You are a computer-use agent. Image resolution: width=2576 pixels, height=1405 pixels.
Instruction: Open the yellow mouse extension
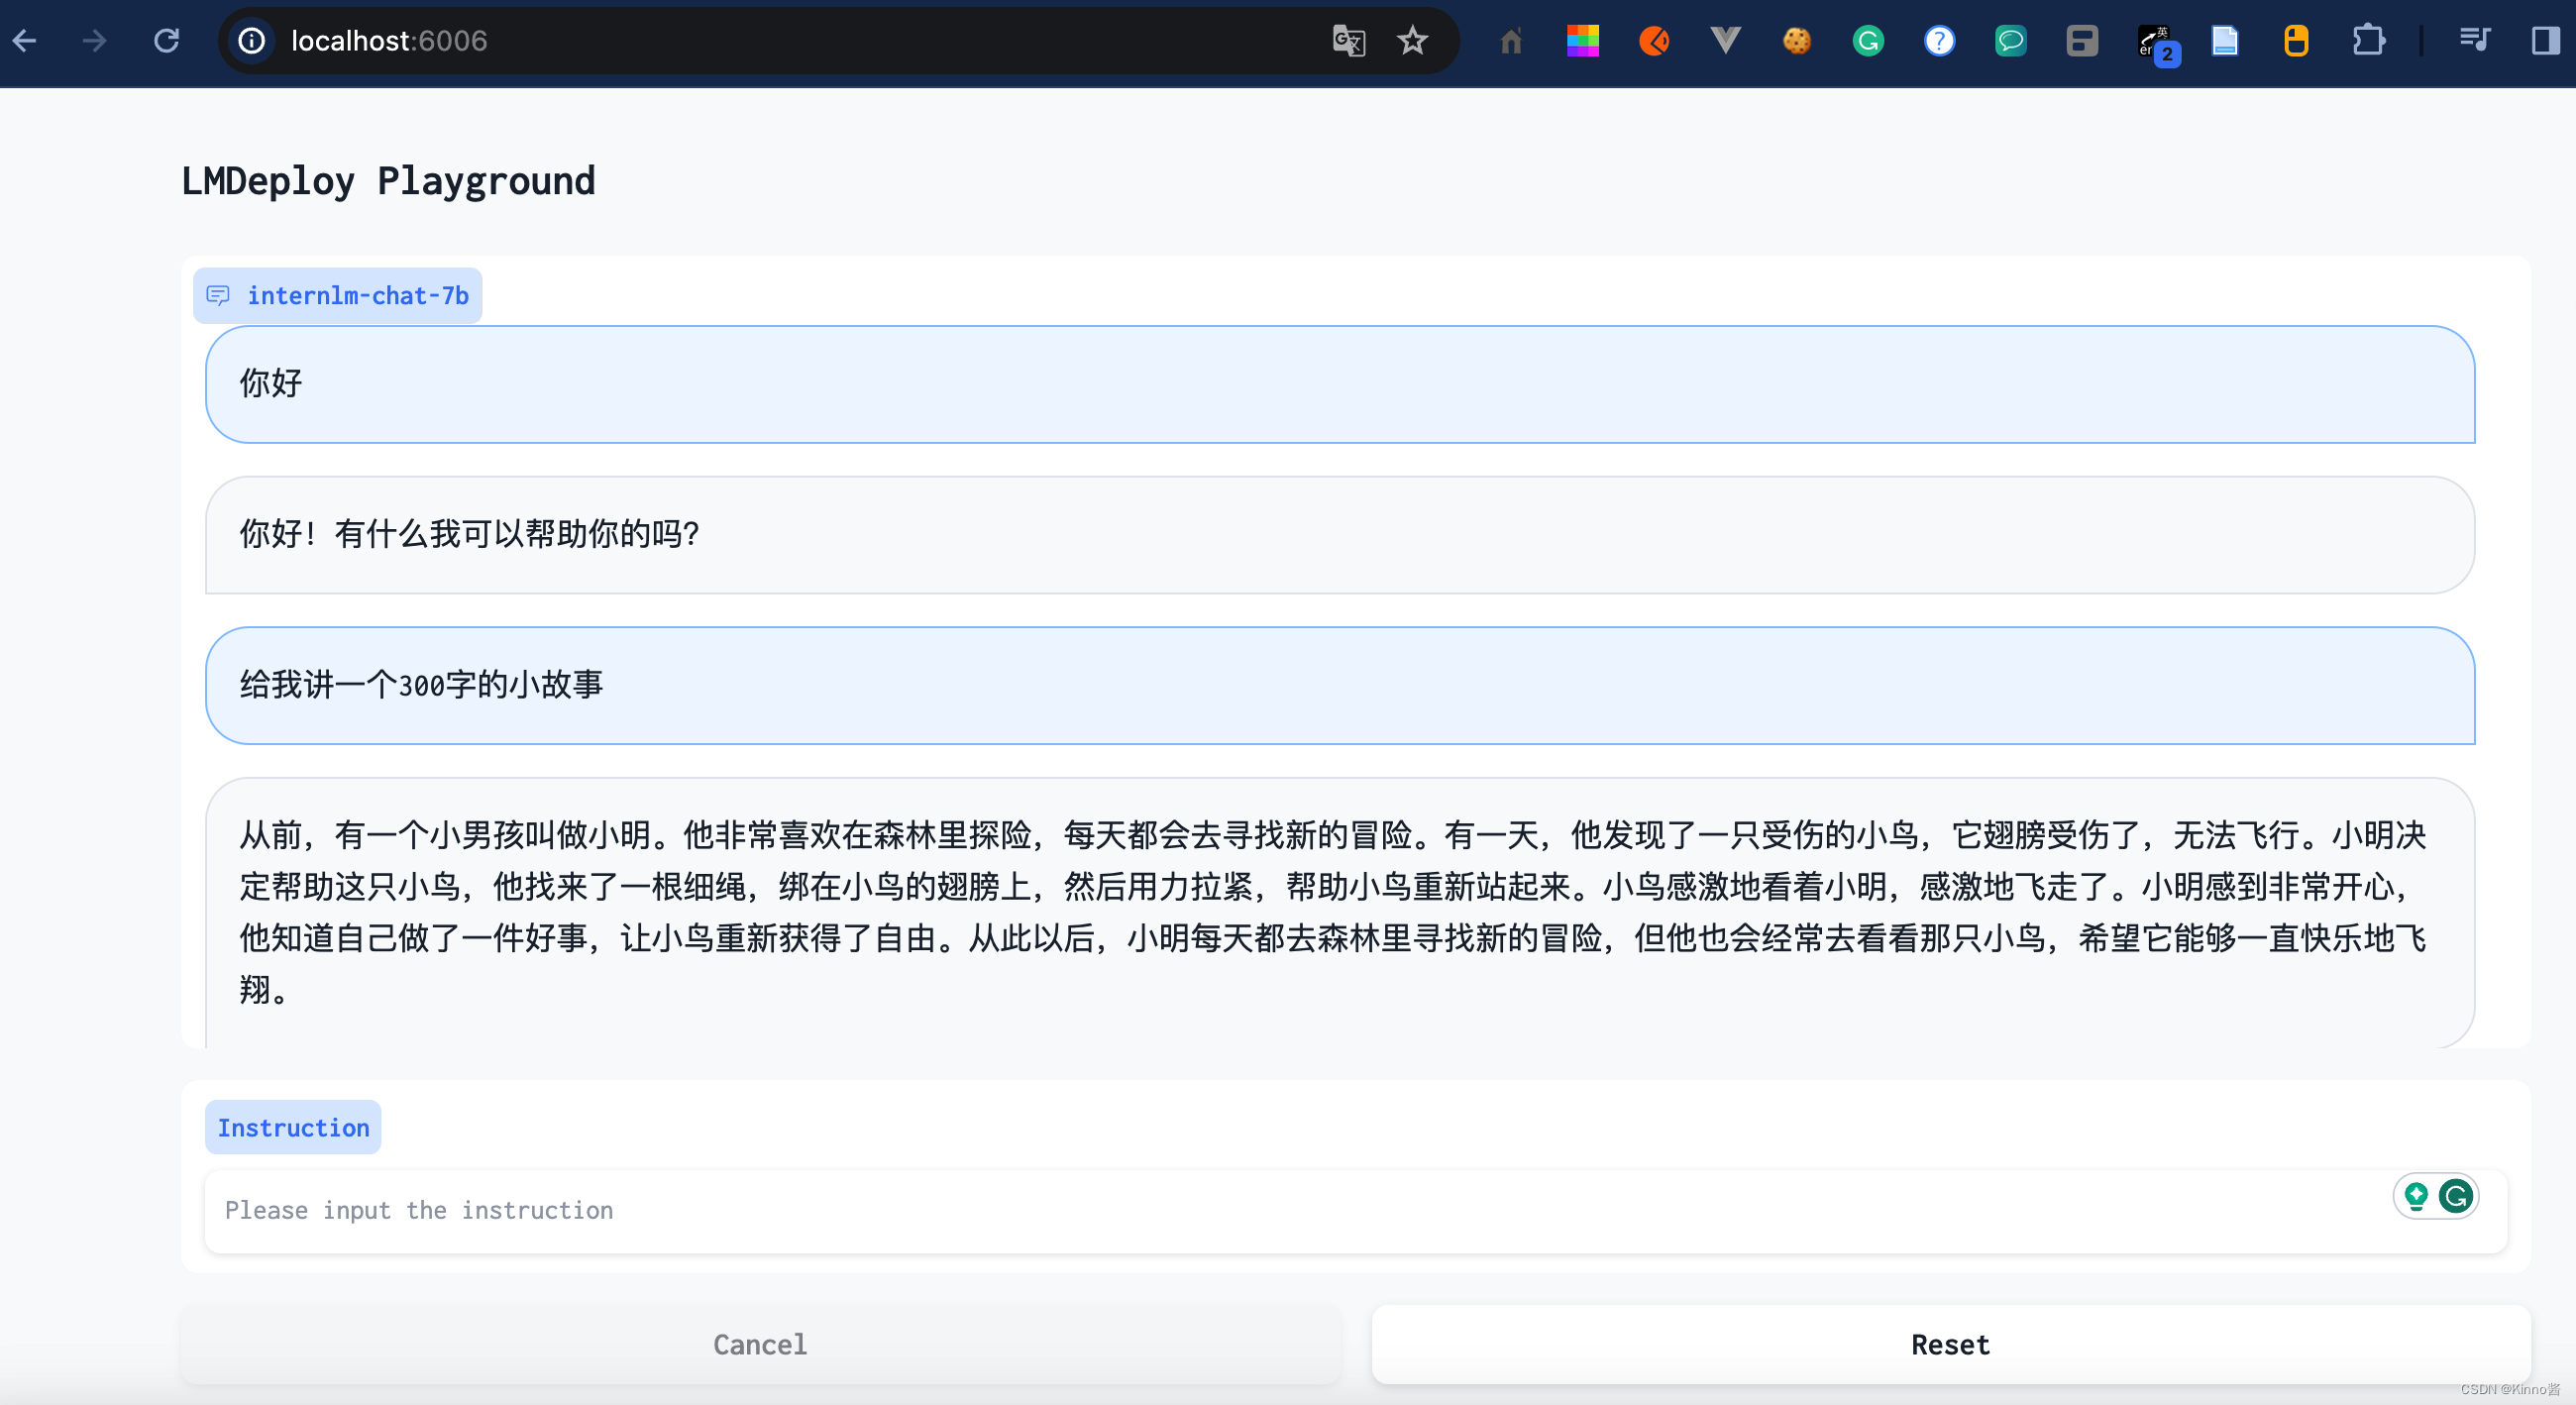(2296, 41)
